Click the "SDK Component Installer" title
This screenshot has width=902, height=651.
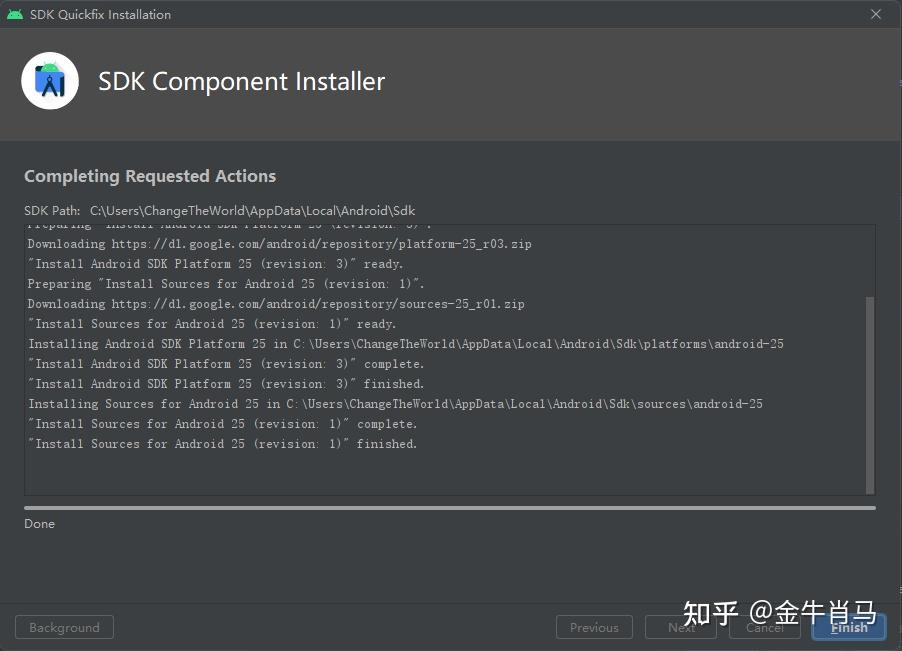coord(242,81)
